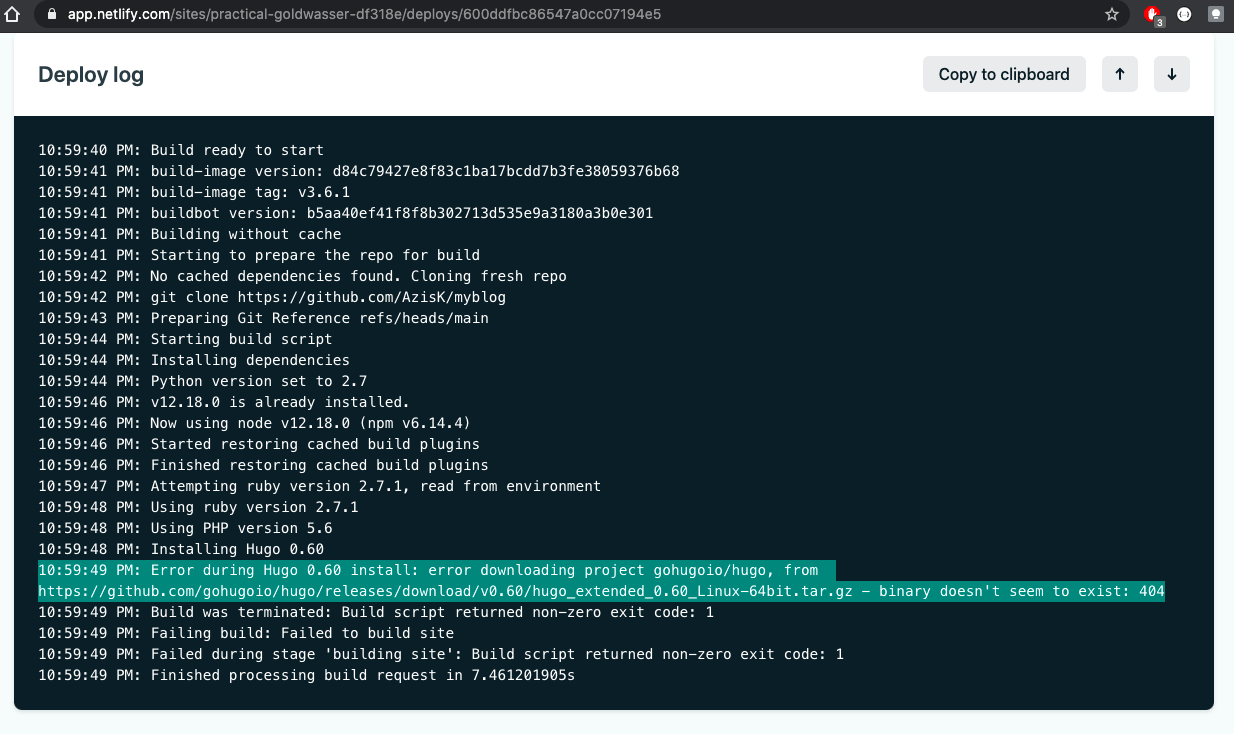Select 'Build was terminated' log line

click(x=376, y=612)
